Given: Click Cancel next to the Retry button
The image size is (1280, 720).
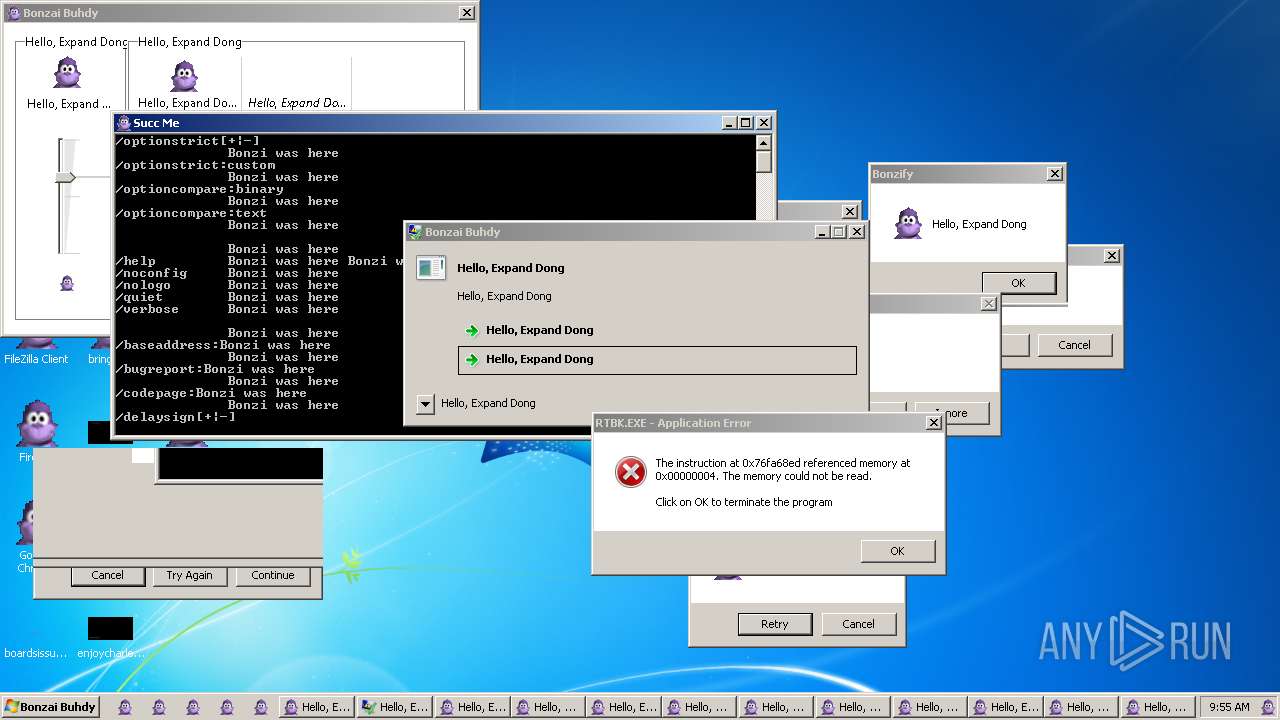Looking at the screenshot, I should [x=858, y=624].
